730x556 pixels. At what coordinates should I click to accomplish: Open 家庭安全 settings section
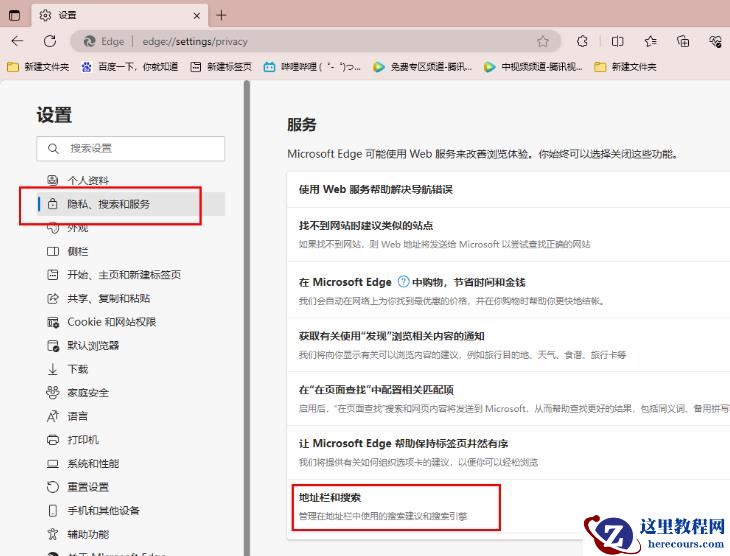click(131, 393)
